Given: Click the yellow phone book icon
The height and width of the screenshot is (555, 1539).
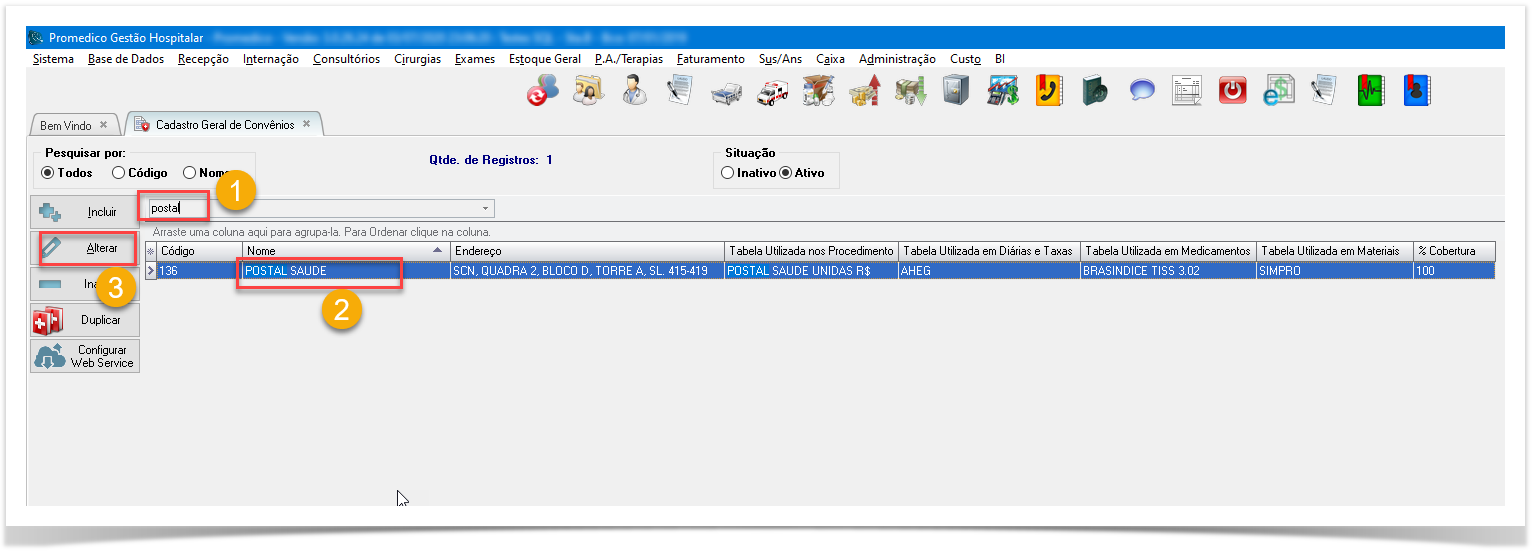Looking at the screenshot, I should [1048, 91].
